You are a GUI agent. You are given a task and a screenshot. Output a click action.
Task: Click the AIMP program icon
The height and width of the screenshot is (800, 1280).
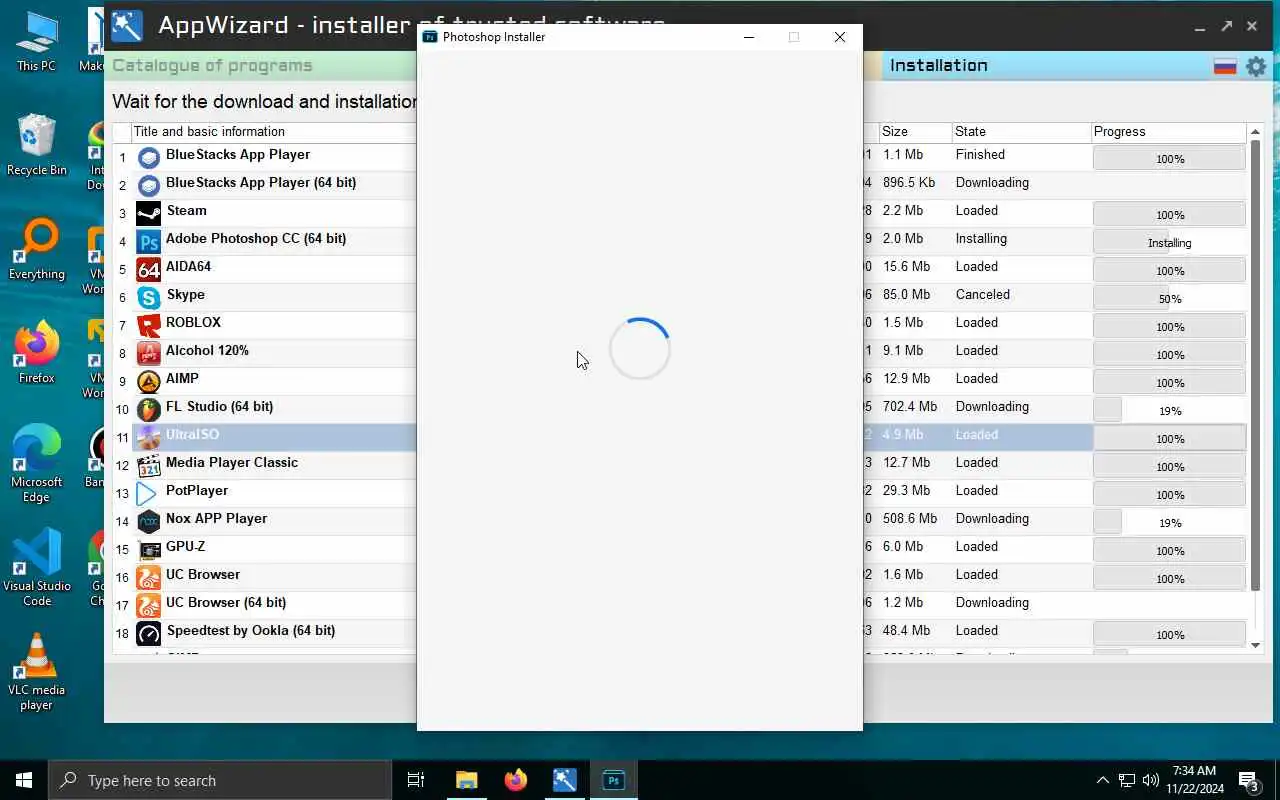pos(148,382)
